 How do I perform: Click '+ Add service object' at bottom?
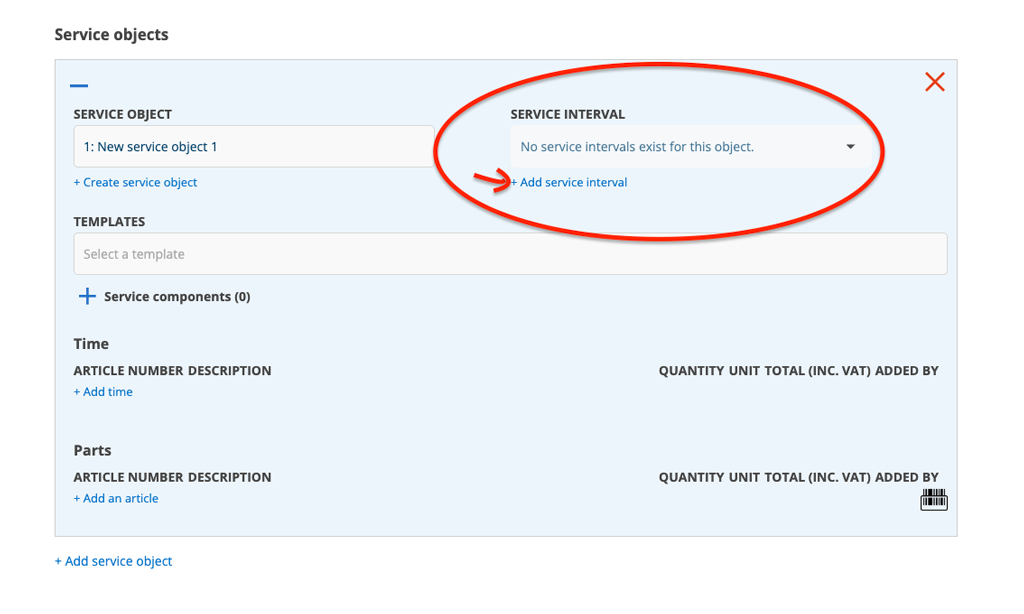point(113,561)
